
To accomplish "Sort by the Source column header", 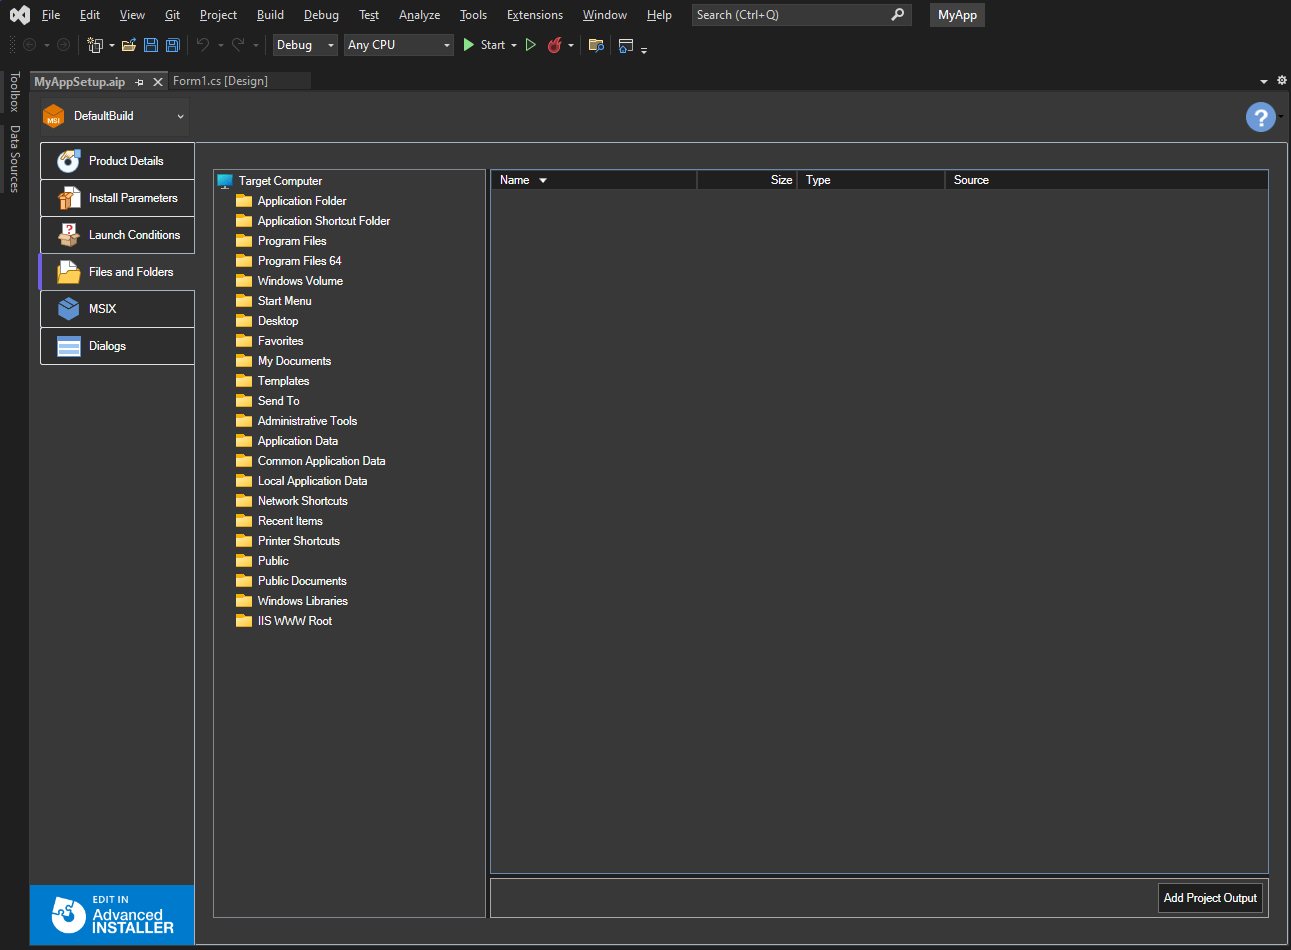I will click(x=1106, y=180).
